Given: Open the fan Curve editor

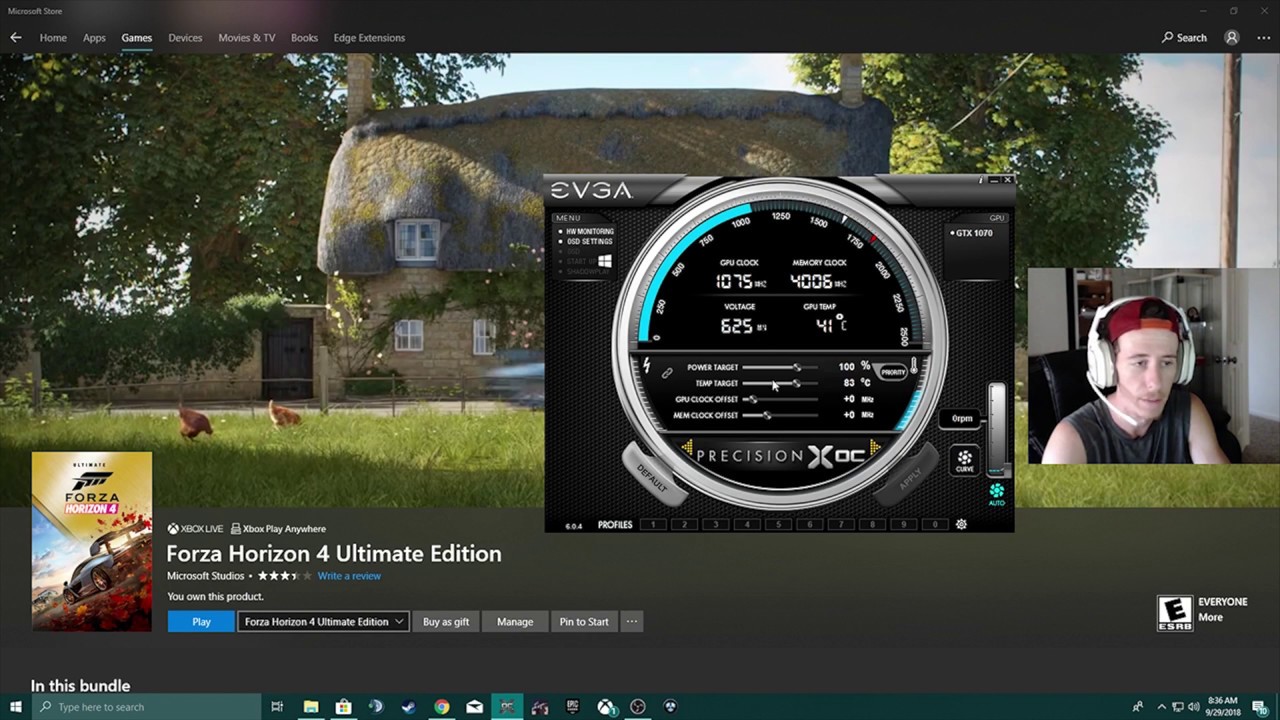Looking at the screenshot, I should 964,460.
